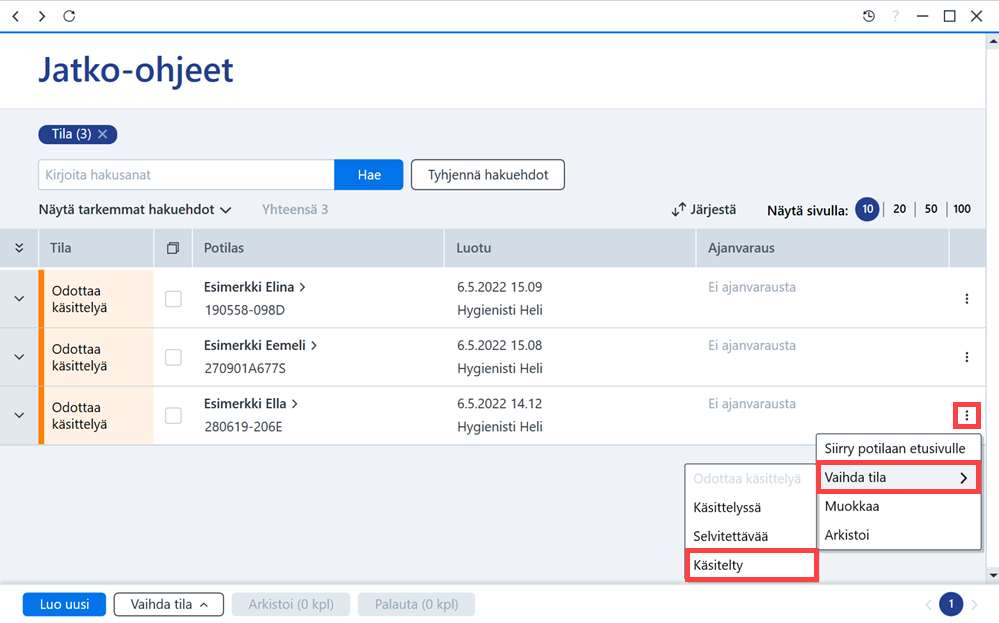Viewport: 999px width, 623px height.
Task: Open three-dot menu for Esimerkki Eemeli
Action: point(967,357)
